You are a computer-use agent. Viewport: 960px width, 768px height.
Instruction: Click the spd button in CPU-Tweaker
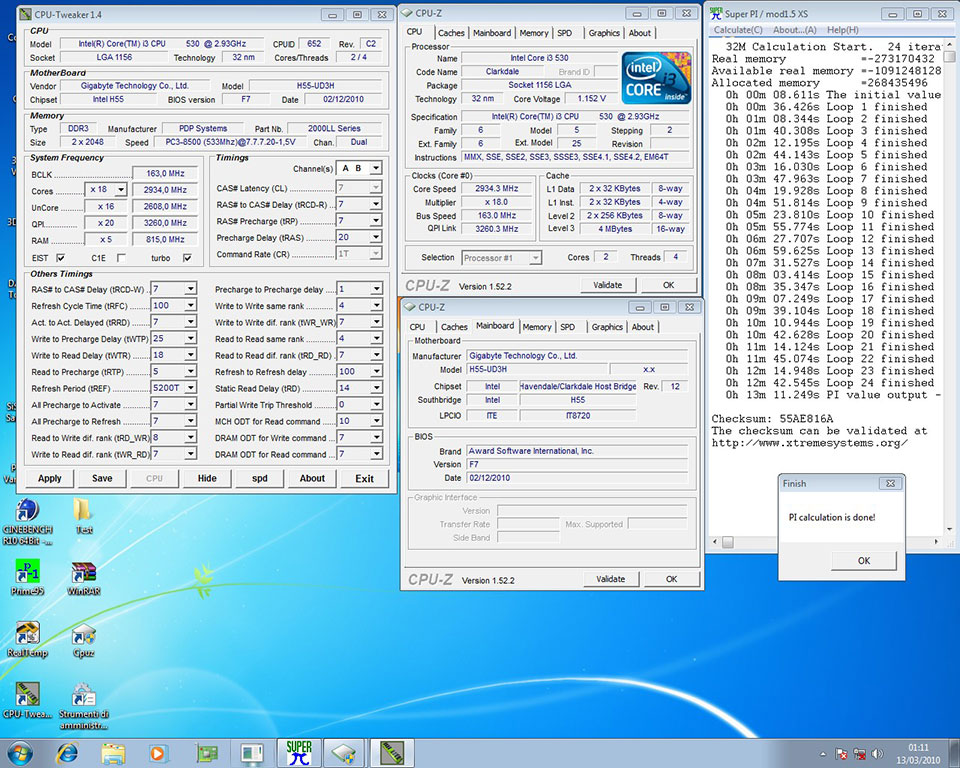click(x=260, y=478)
